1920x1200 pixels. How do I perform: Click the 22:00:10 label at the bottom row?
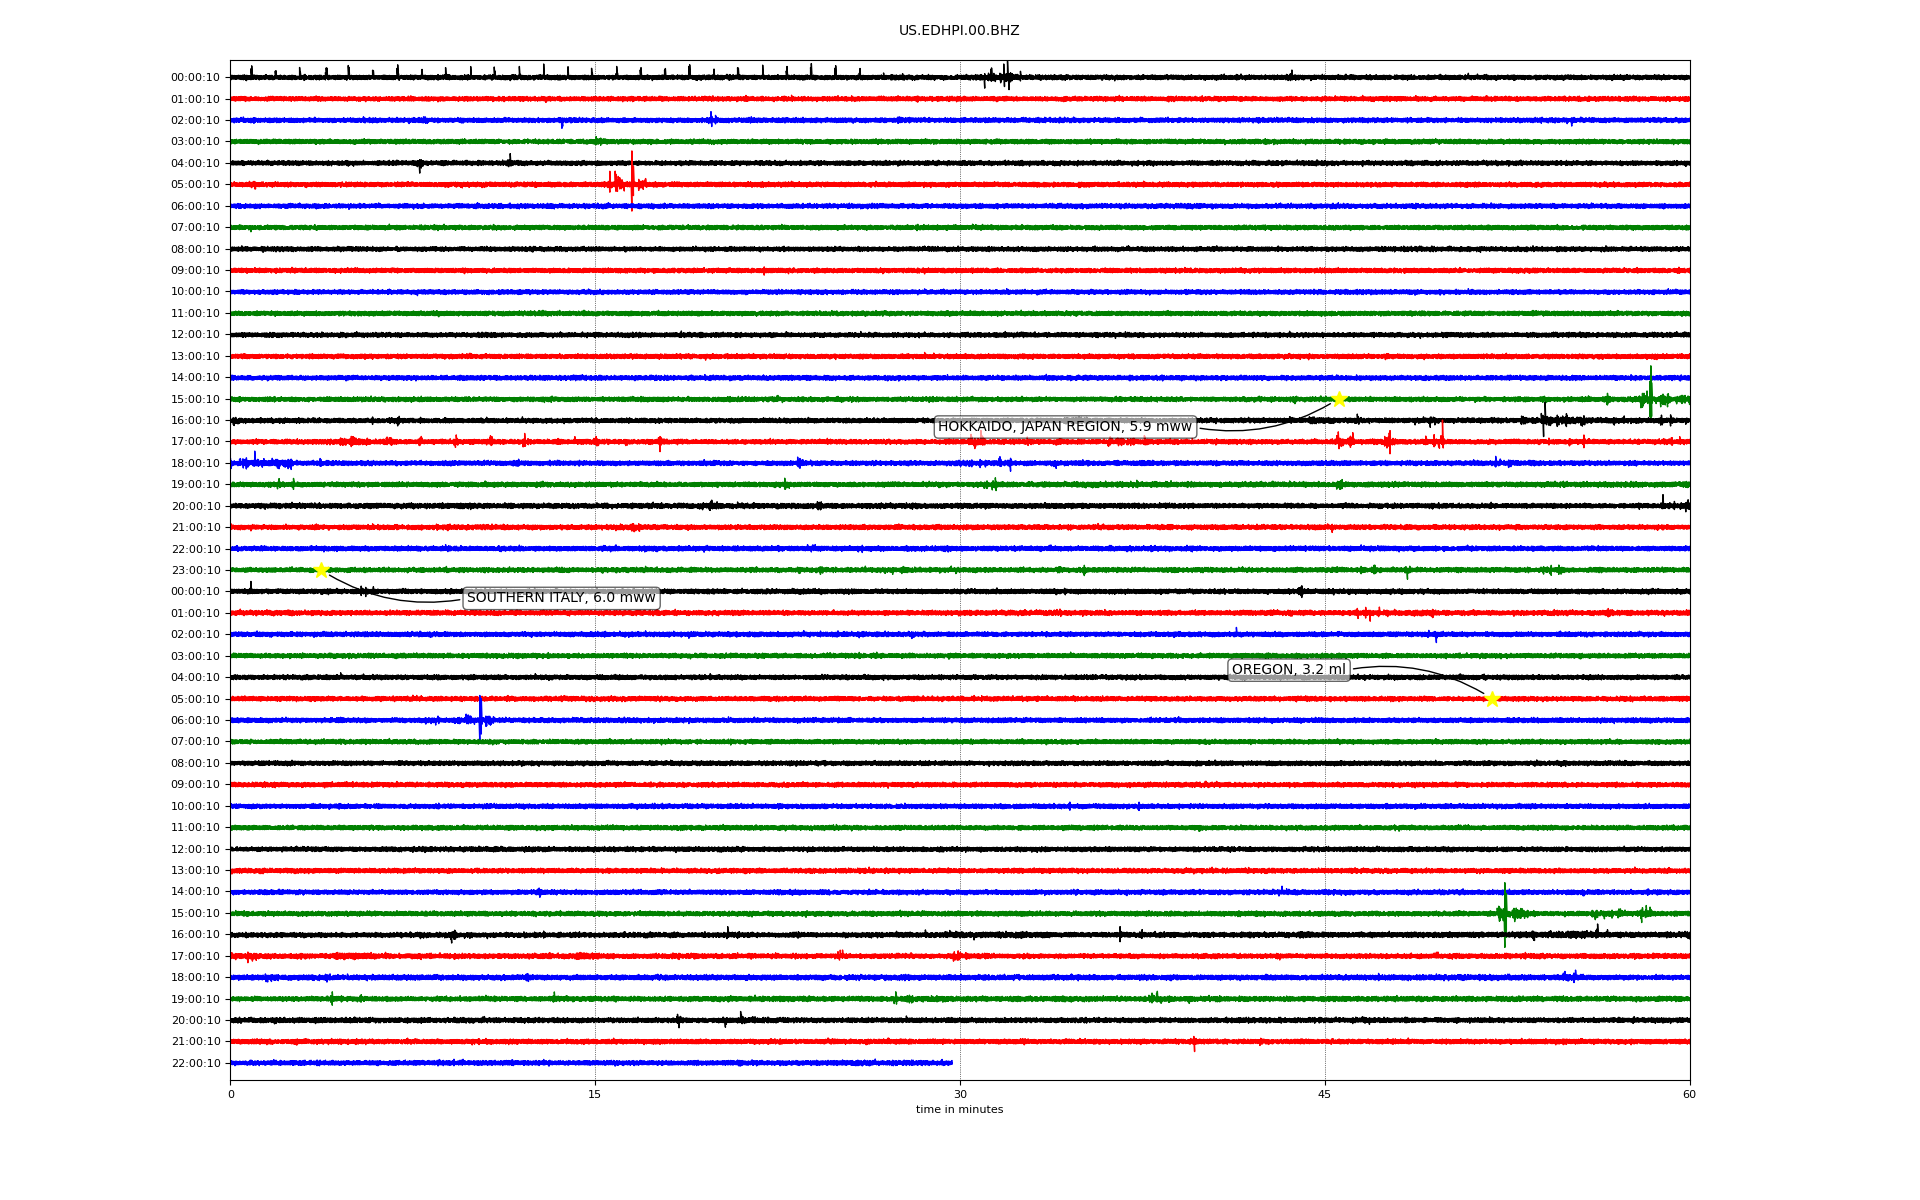click(196, 1063)
